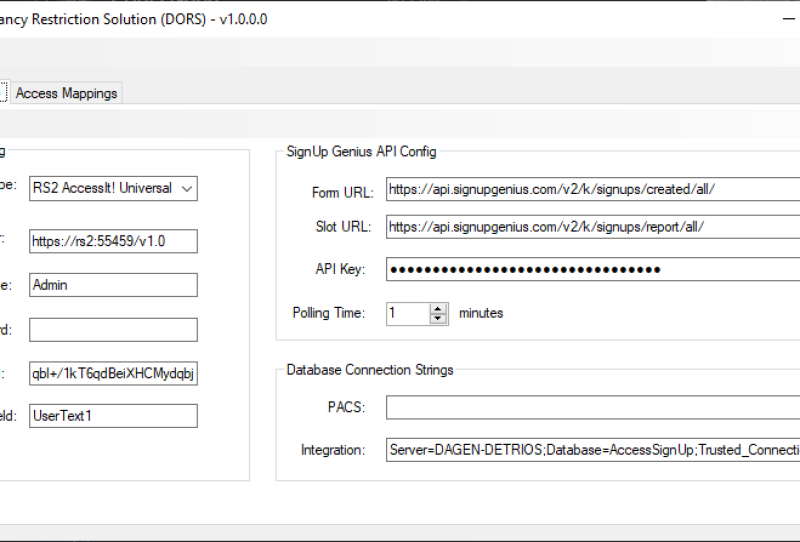Click the https://rs2:55459/v1.0 server address field
800x542 pixels.
(x=113, y=241)
